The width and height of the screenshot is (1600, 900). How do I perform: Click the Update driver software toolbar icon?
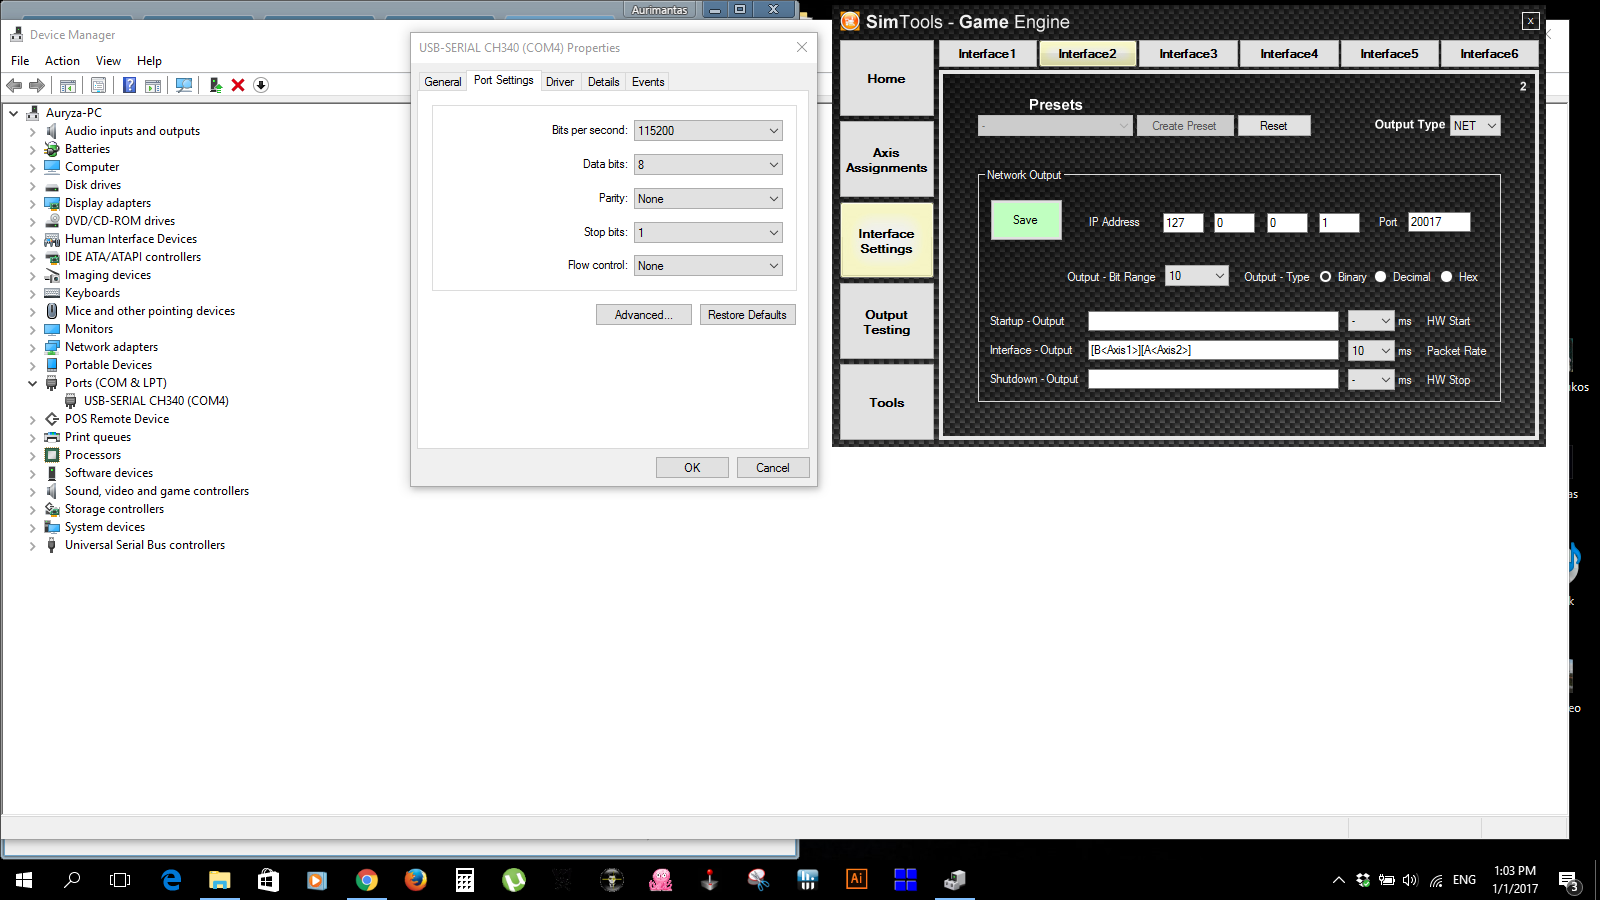215,85
